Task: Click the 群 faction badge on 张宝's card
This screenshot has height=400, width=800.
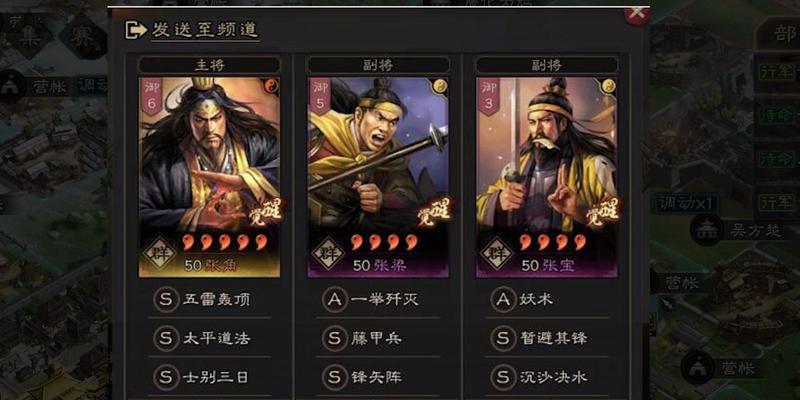Action: (x=496, y=253)
